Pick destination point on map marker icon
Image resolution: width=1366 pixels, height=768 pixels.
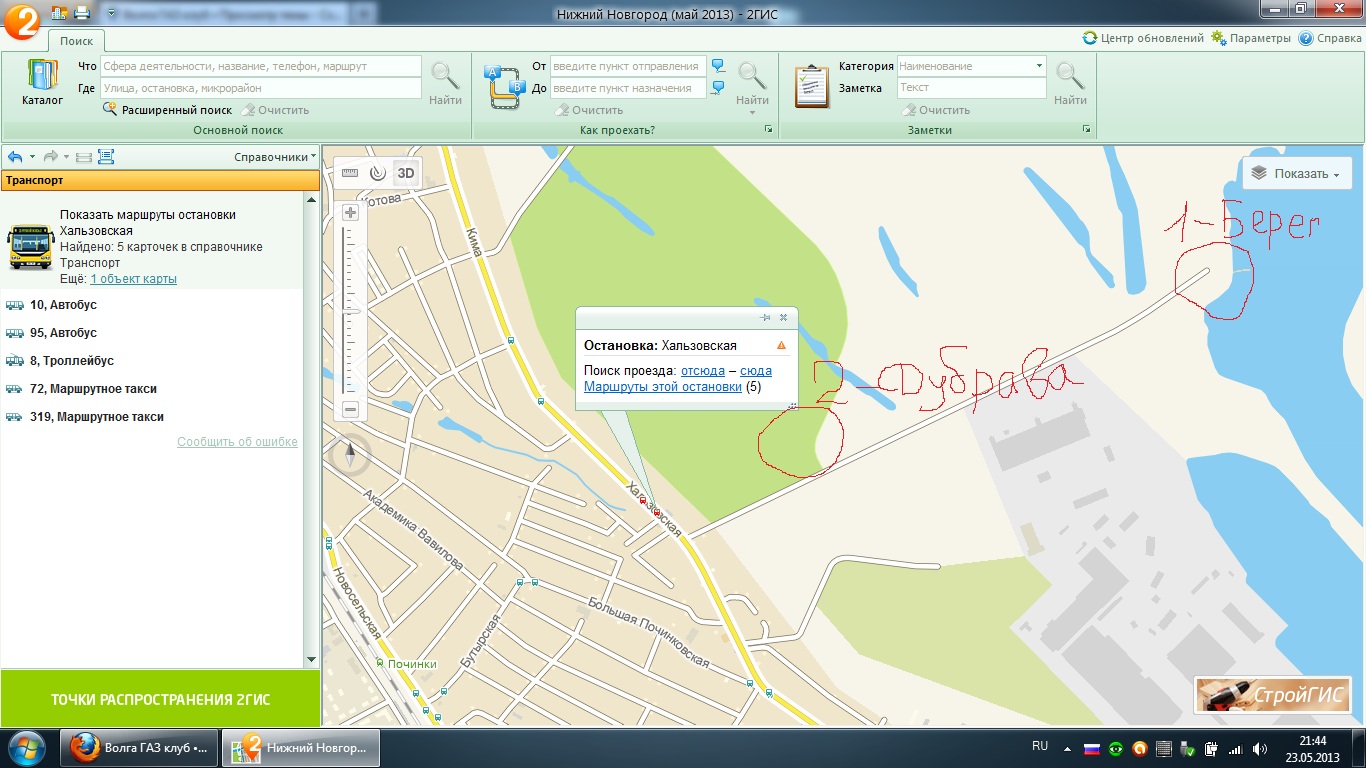(718, 88)
